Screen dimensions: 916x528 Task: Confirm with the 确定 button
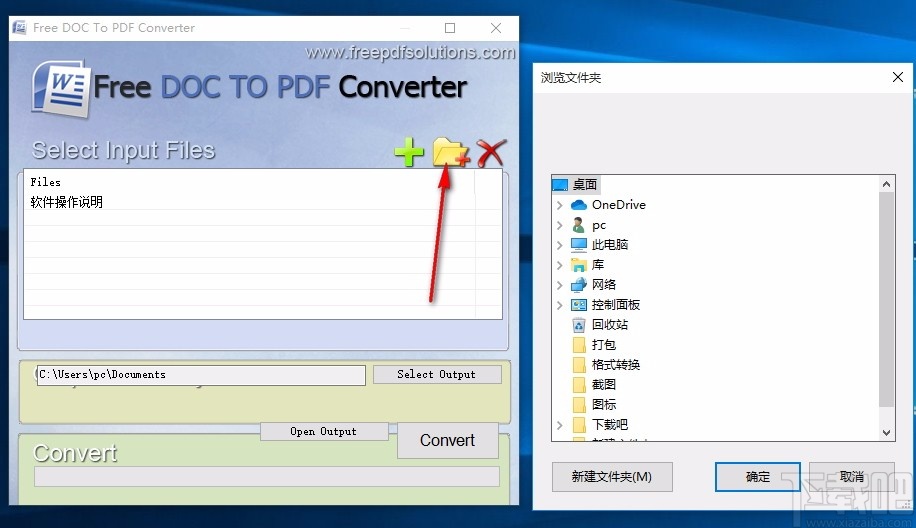coord(758,477)
